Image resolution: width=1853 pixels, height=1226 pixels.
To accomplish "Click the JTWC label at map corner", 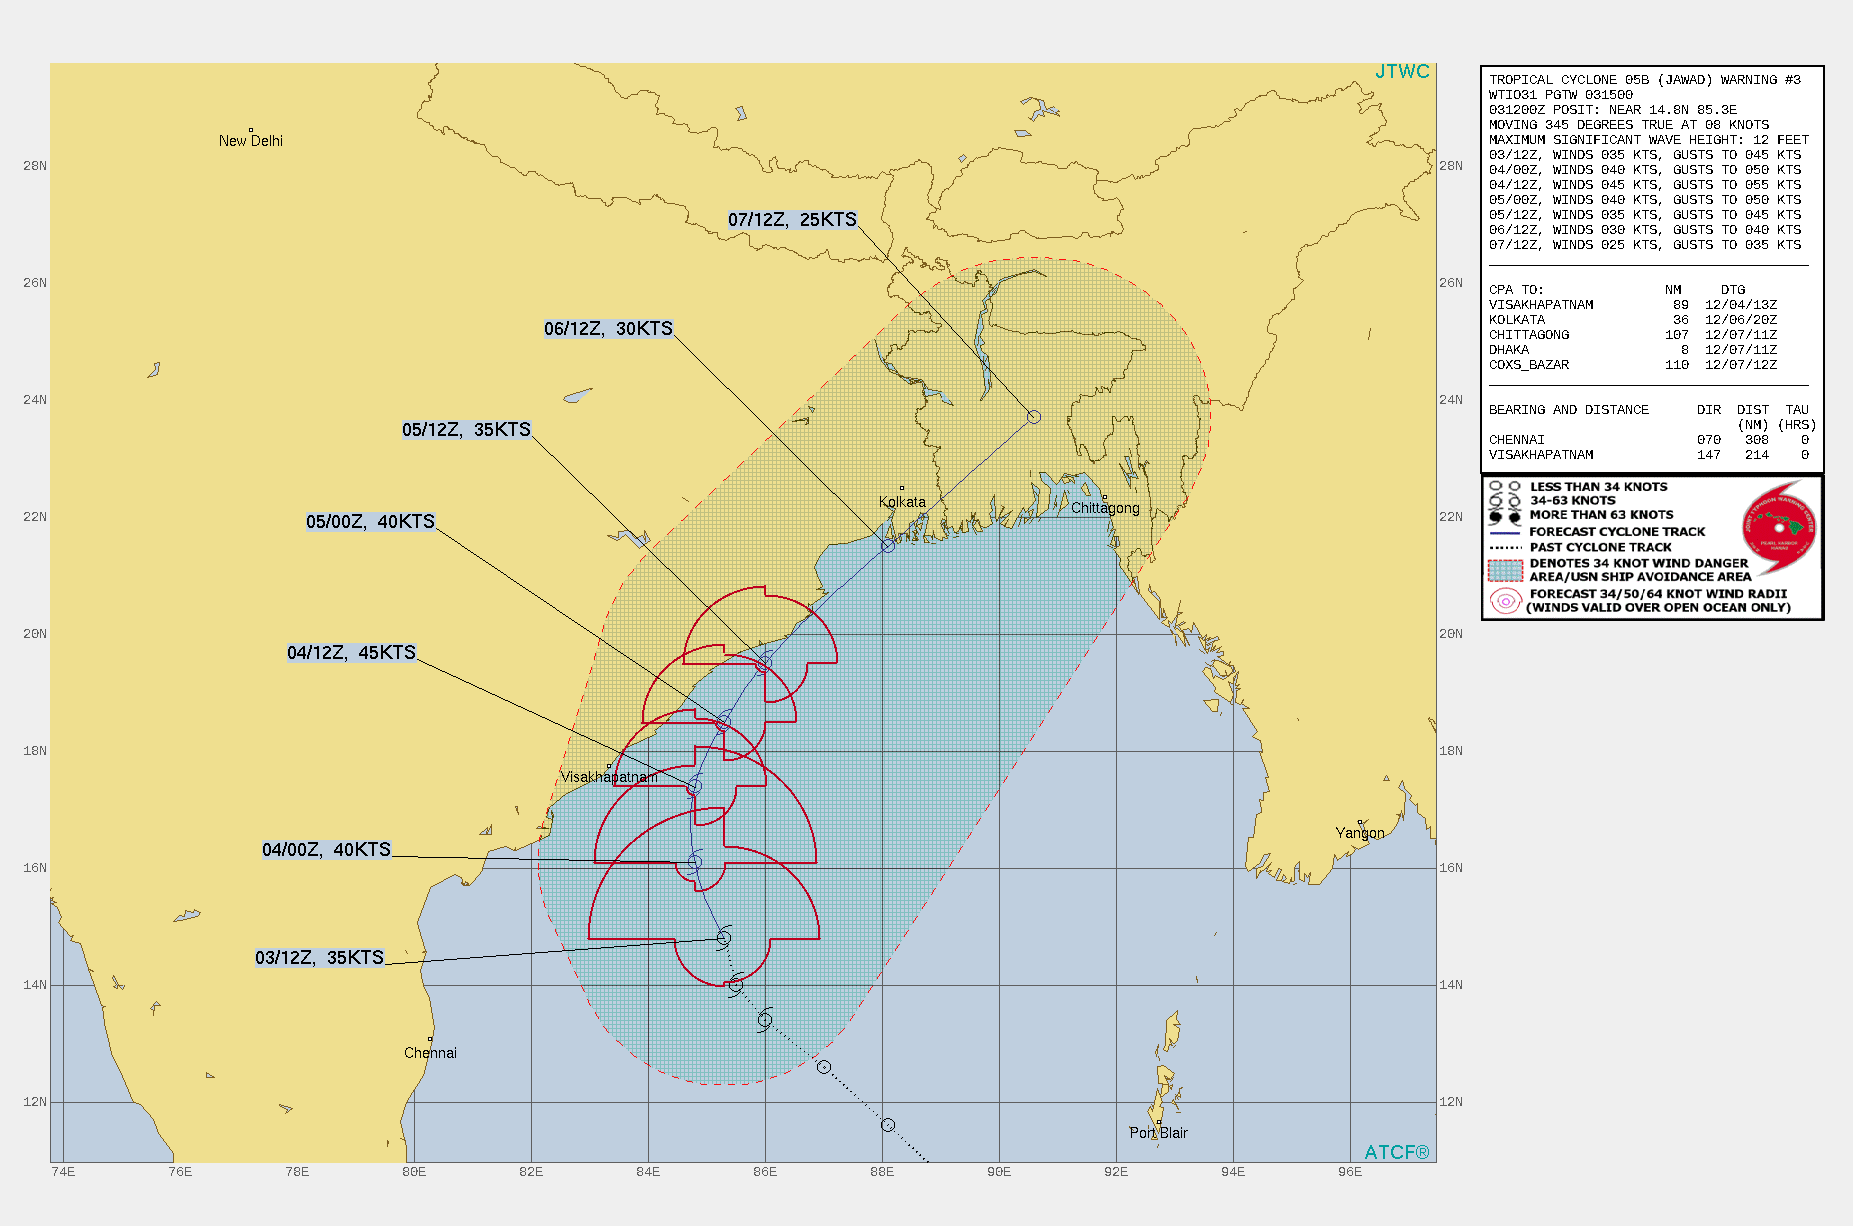I will (x=1402, y=71).
